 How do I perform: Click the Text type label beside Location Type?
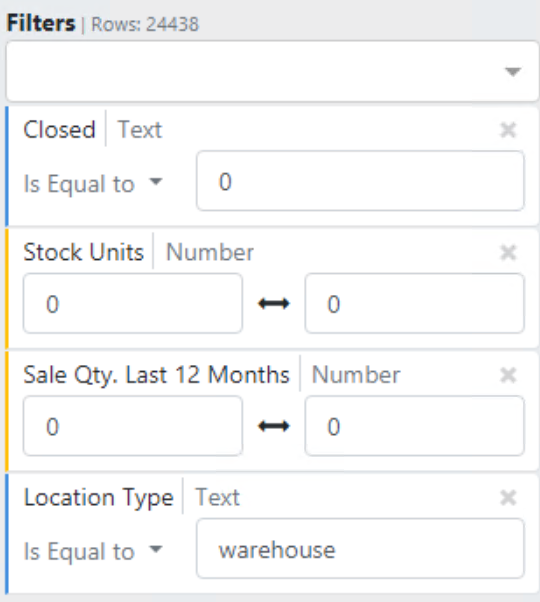pos(218,498)
